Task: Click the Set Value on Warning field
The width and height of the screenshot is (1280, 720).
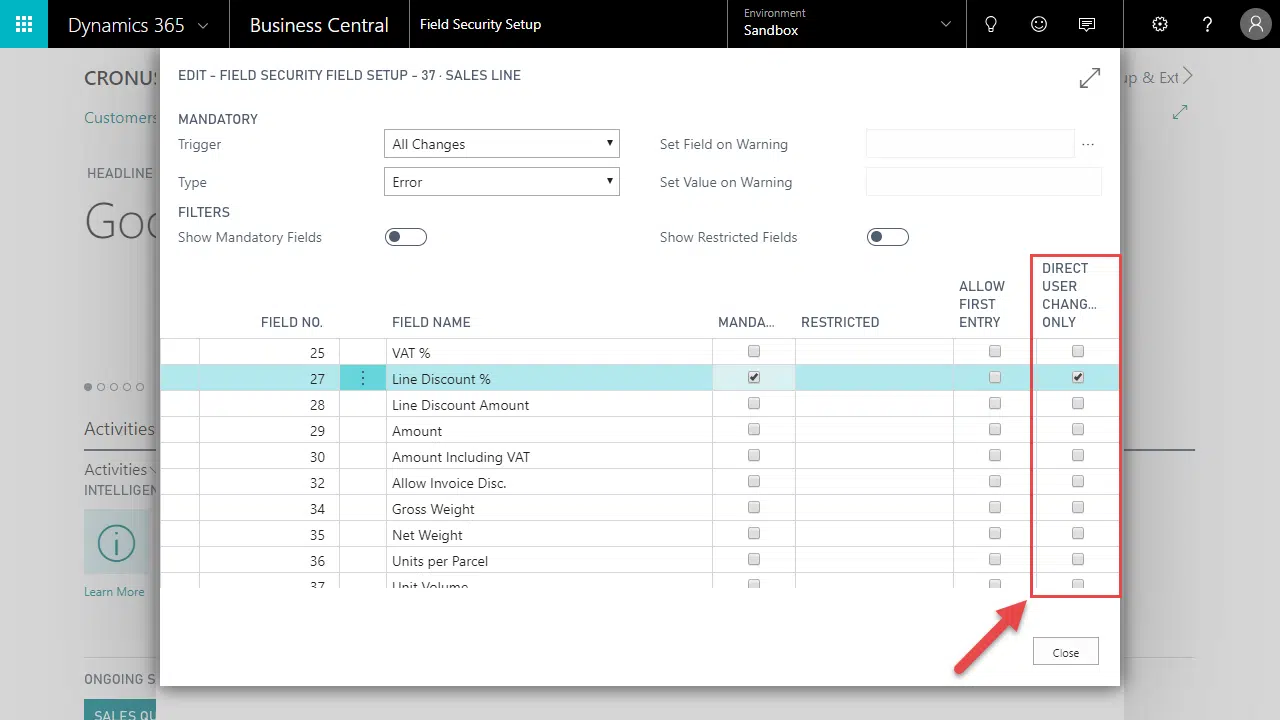Action: [983, 182]
